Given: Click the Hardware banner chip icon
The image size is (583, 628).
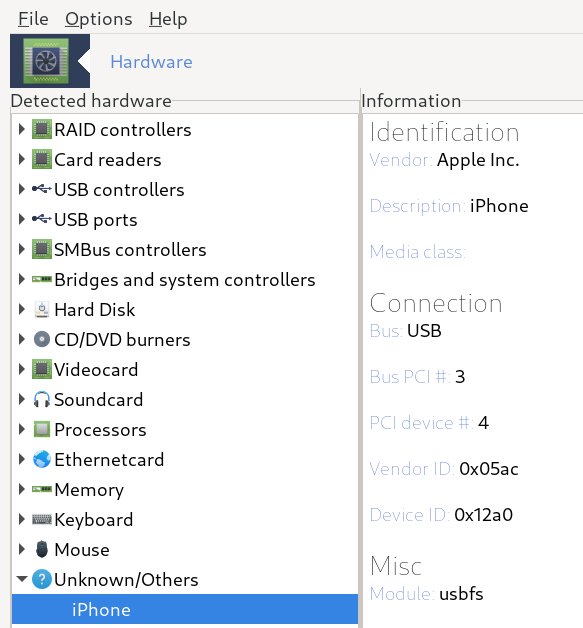Looking at the screenshot, I should [x=46, y=61].
